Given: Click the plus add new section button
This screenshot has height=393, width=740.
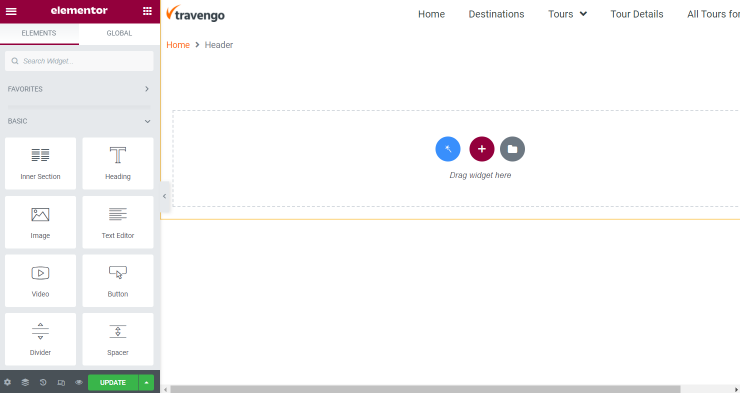Looking at the screenshot, I should point(482,149).
